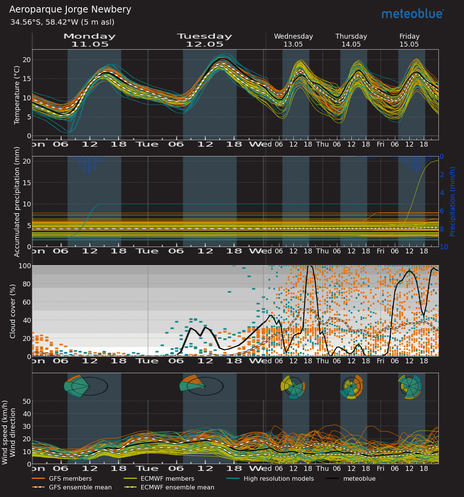Select the "Tuesday 12.05" day header
This screenshot has height=497, width=464.
[205, 40]
